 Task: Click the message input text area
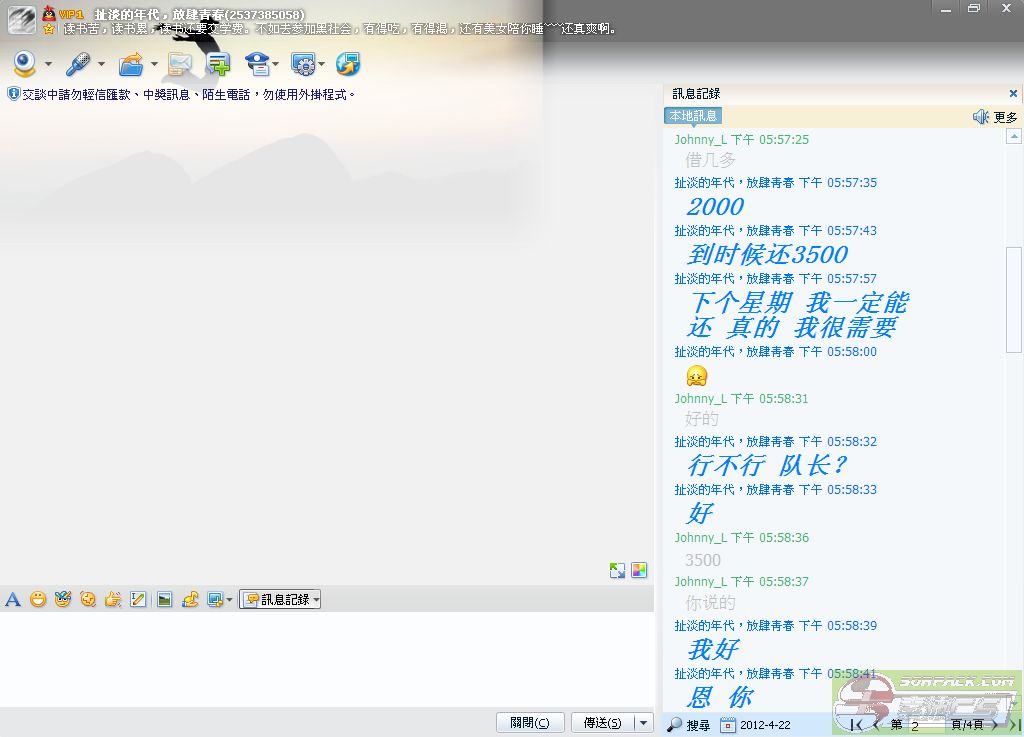click(x=326, y=658)
